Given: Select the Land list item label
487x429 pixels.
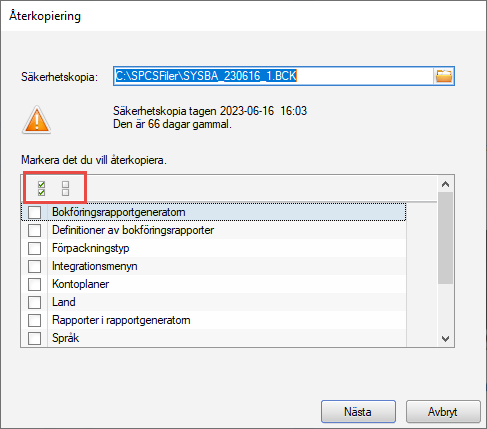Looking at the screenshot, I should [x=64, y=302].
